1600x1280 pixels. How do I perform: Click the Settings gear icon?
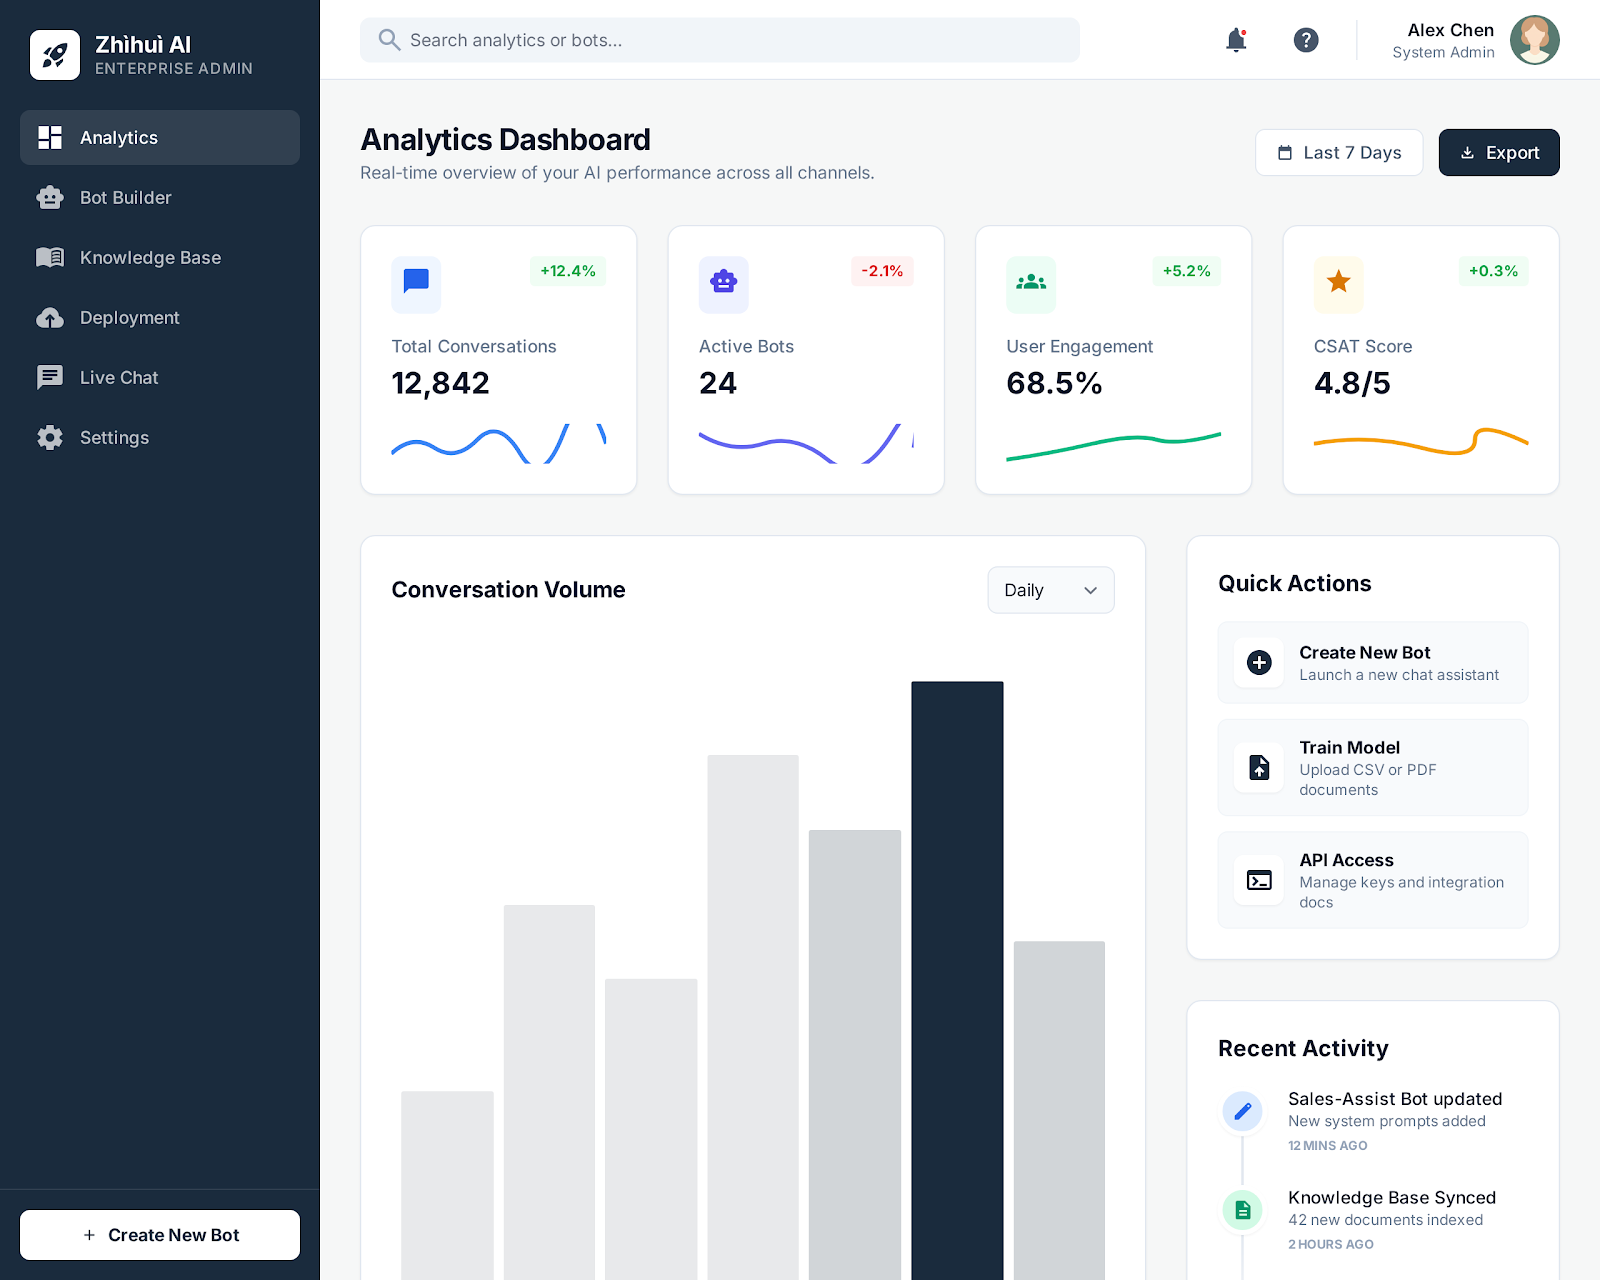50,437
